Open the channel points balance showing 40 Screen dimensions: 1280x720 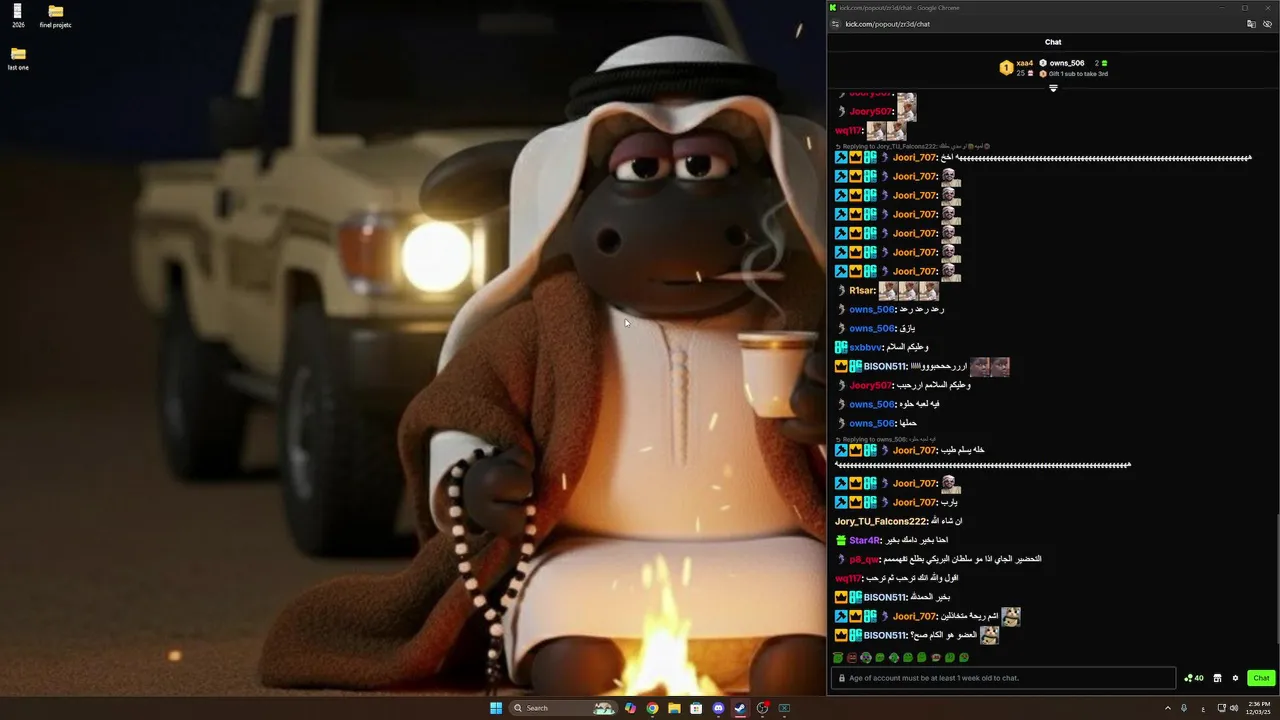click(1194, 678)
